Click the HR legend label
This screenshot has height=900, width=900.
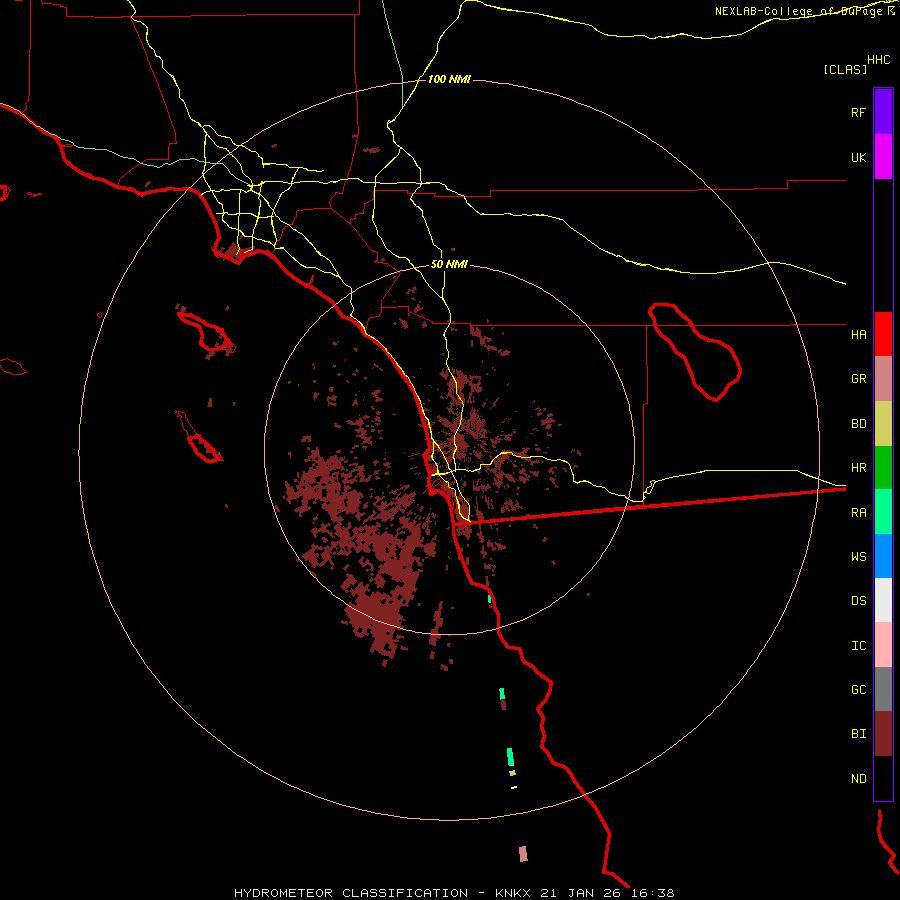click(858, 468)
